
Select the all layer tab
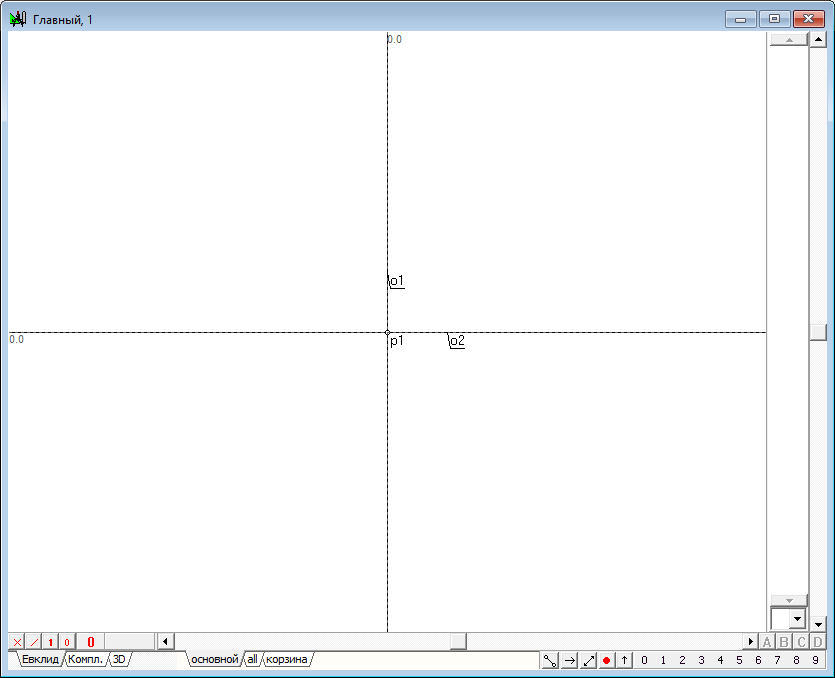[x=252, y=659]
